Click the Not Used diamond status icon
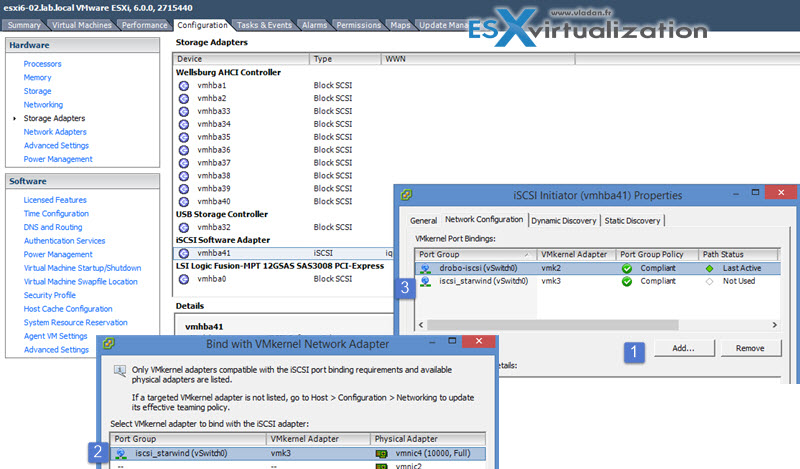Viewport: 800px width, 469px height. [x=709, y=282]
